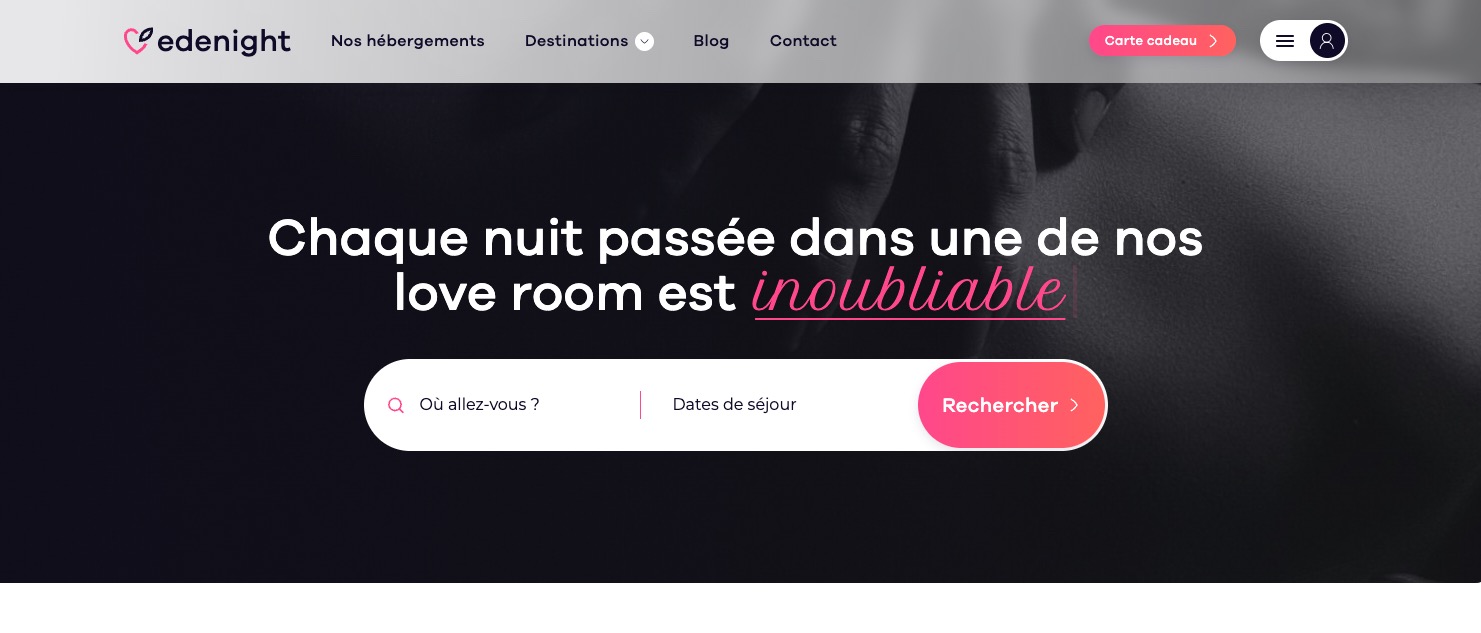This screenshot has width=1481, height=633.
Task: Navigate to the Contact page
Action: point(803,41)
